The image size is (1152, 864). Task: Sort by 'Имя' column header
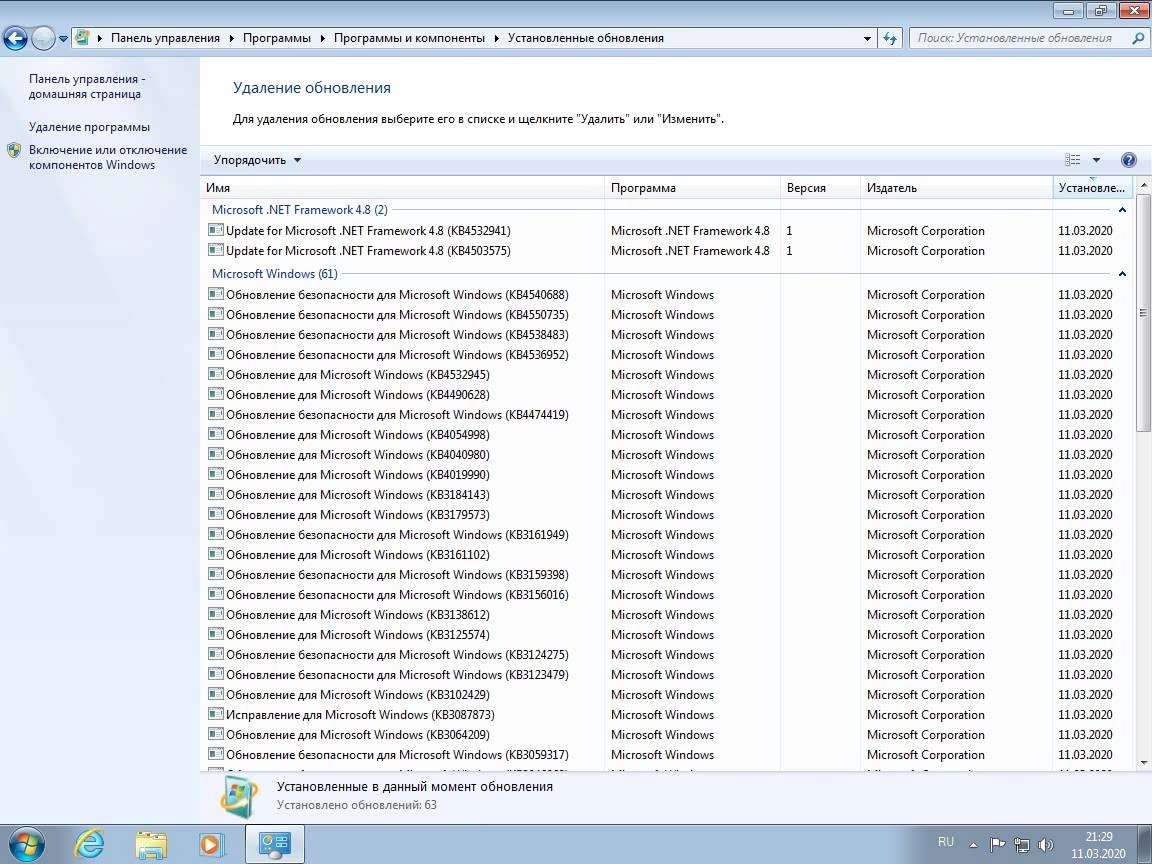coord(403,188)
